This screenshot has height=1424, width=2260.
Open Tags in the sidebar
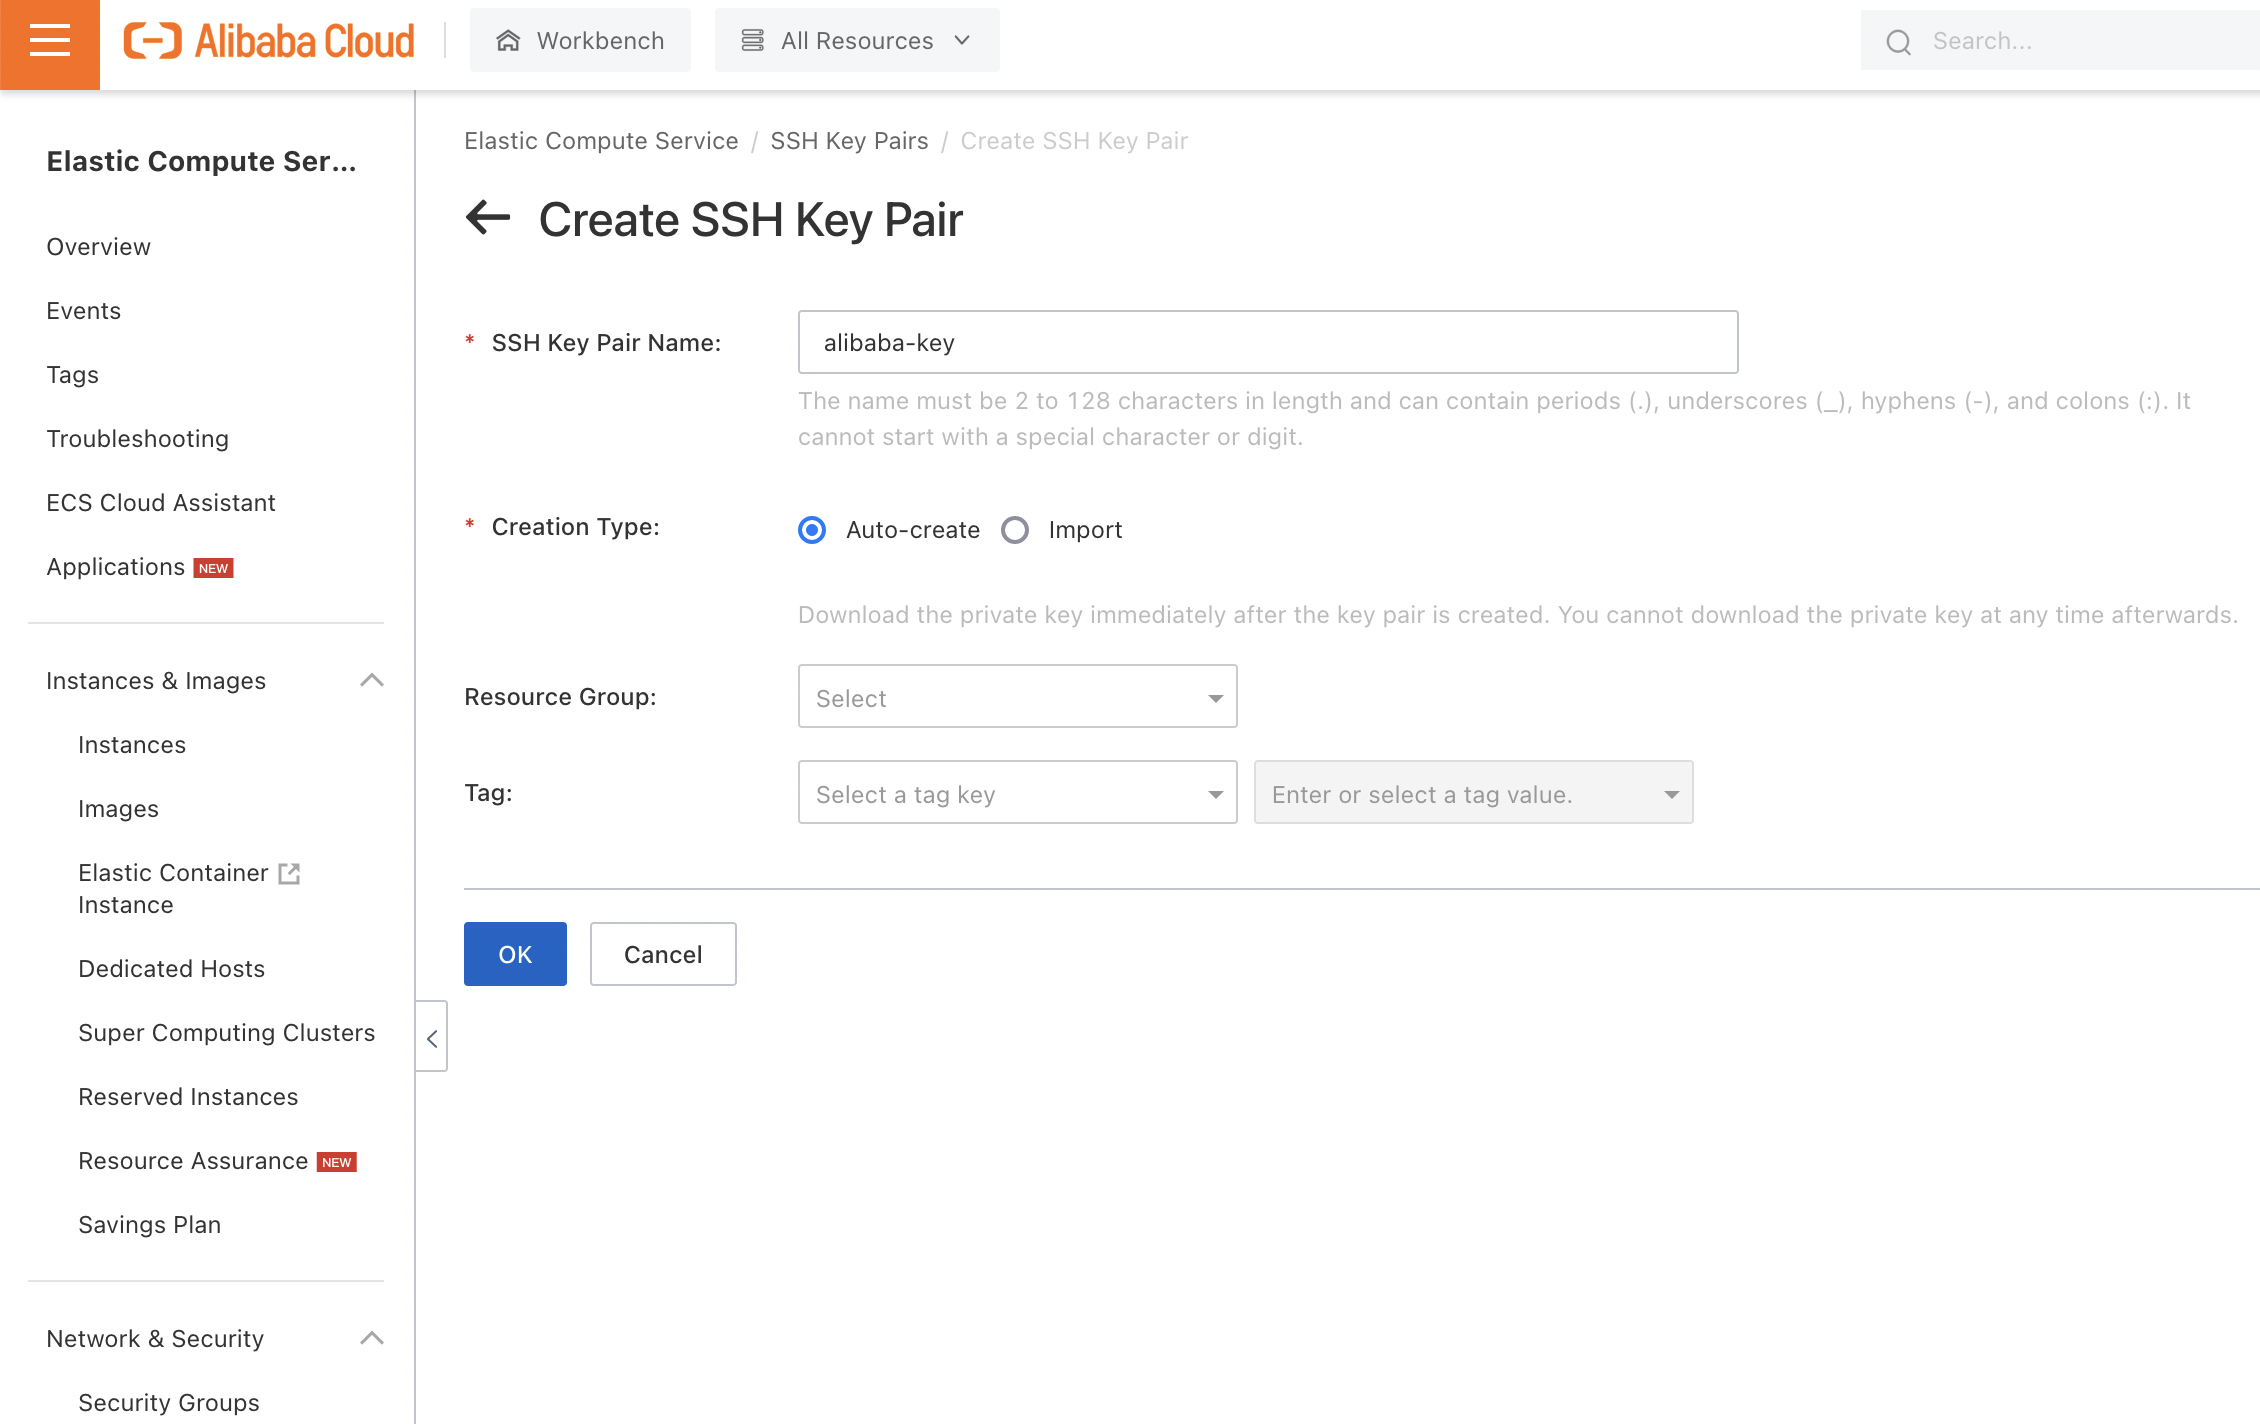coord(72,375)
